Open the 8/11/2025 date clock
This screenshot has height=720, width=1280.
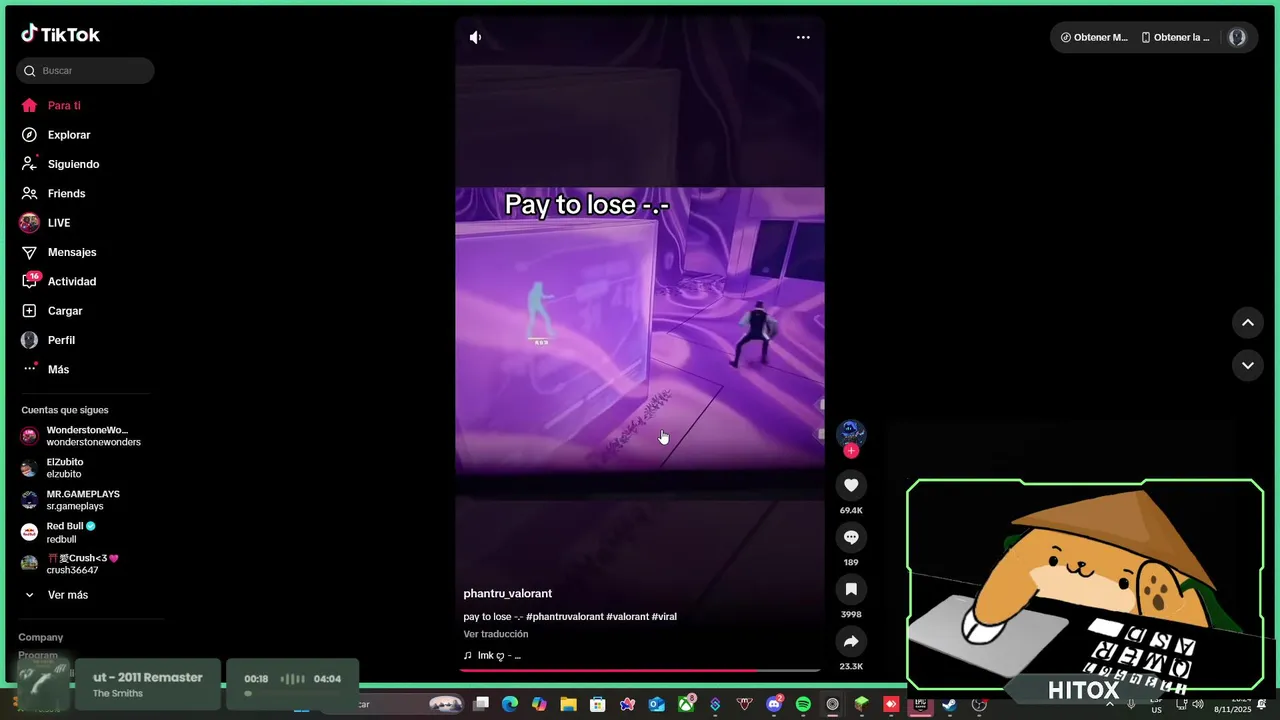point(1233,705)
